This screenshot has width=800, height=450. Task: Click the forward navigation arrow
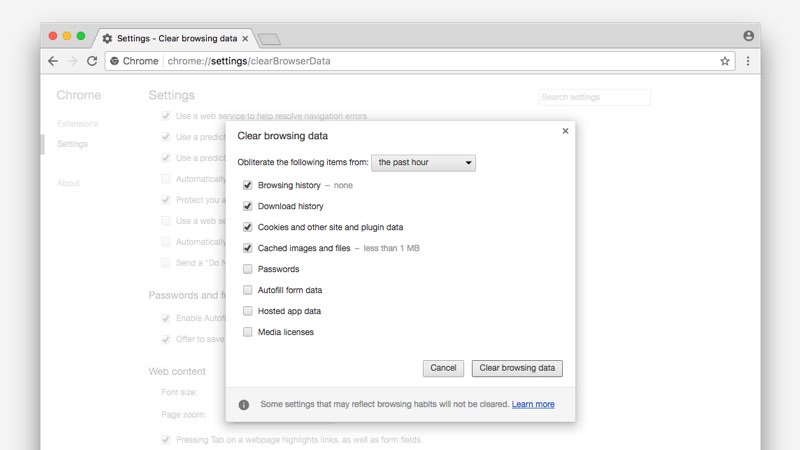(x=72, y=61)
